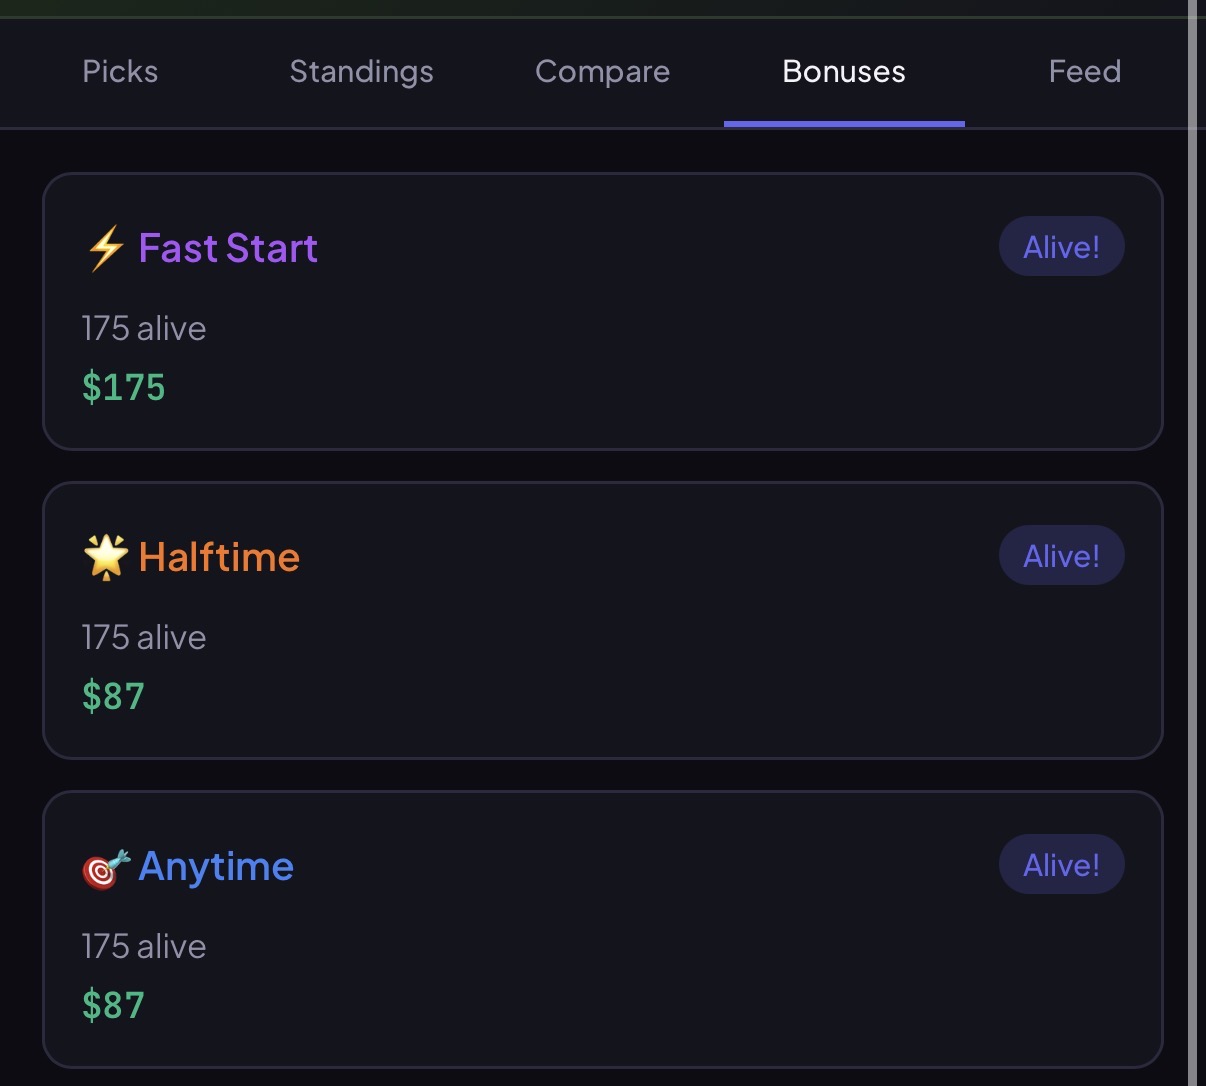
Task: Stay on the Bonuses tab
Action: (x=843, y=71)
